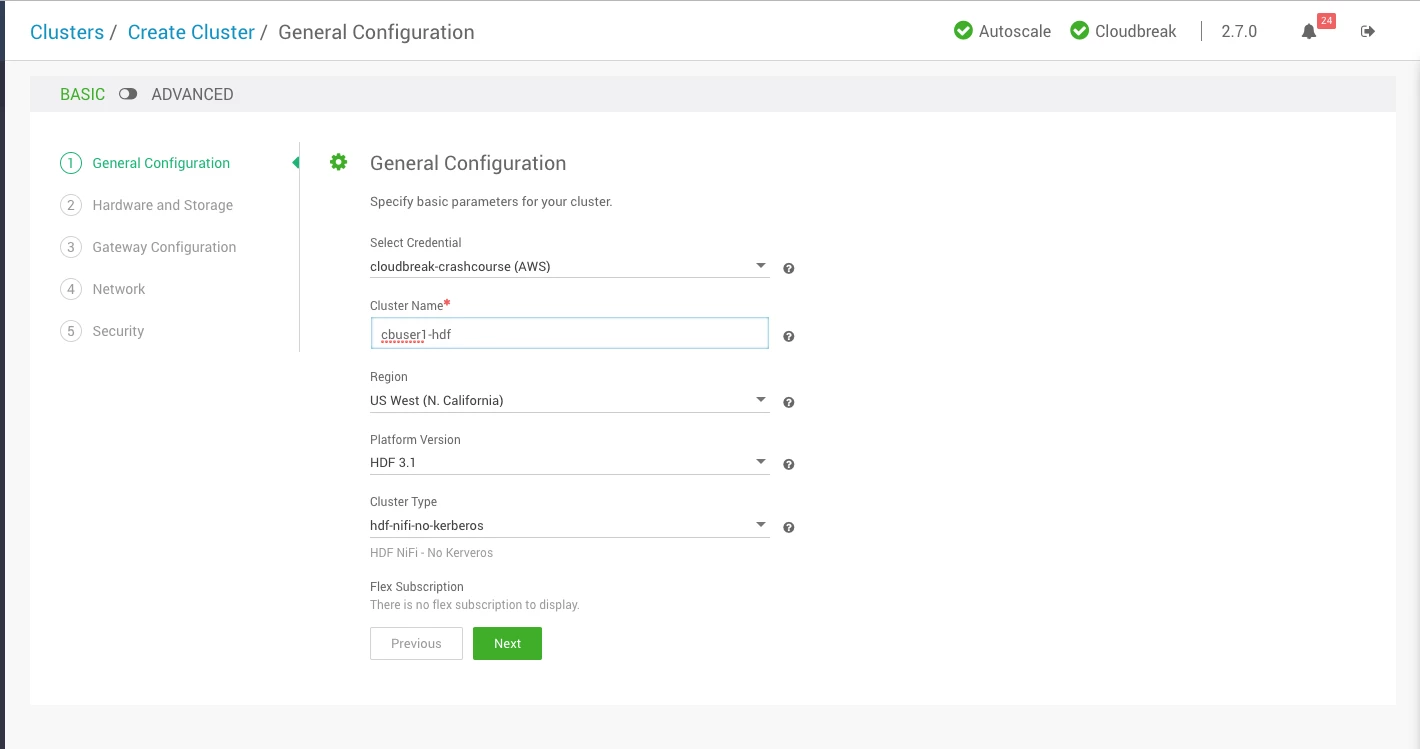
Task: Expand the Cluster Type dropdown
Action: pyautogui.click(x=569, y=525)
